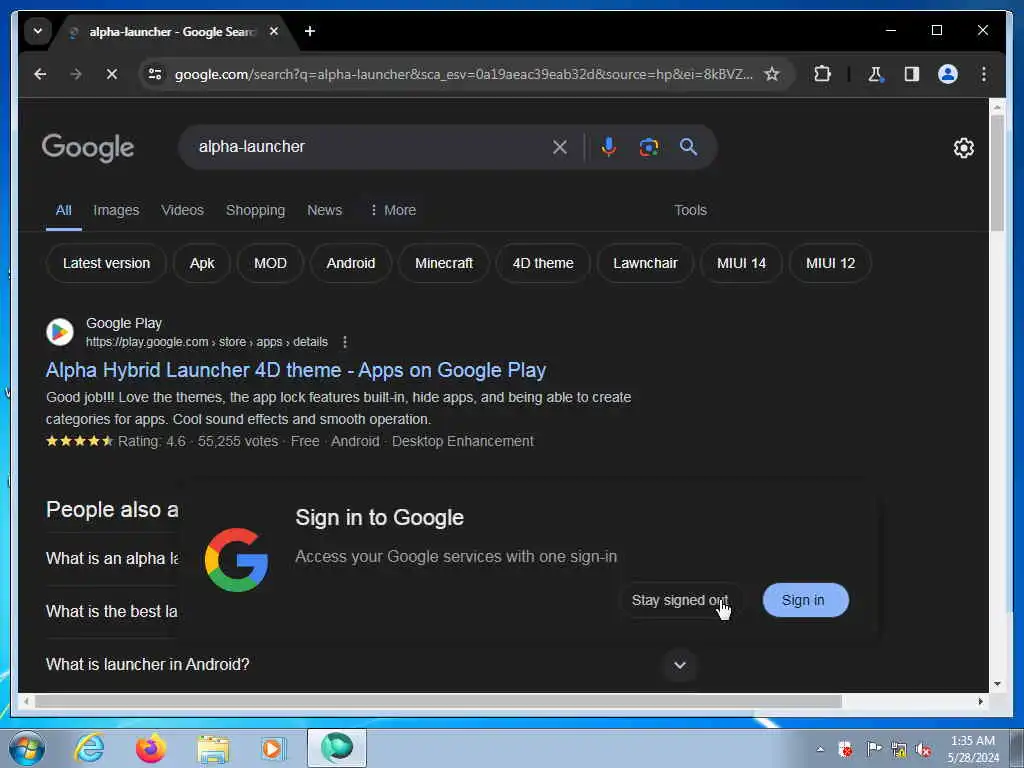1024x768 pixels.
Task: Toggle the browser side panel
Action: point(912,74)
